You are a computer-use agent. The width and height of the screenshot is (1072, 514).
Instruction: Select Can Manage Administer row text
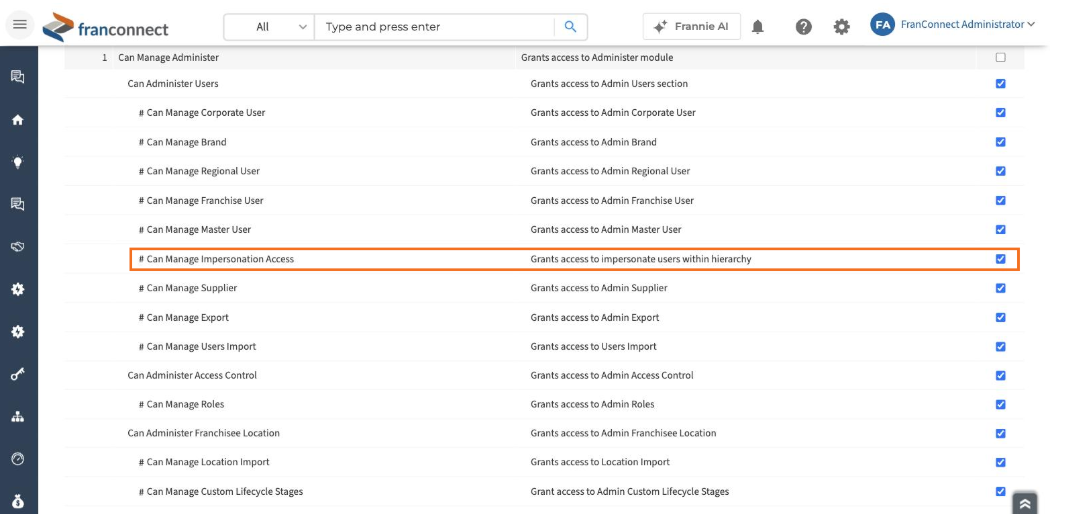[168, 57]
